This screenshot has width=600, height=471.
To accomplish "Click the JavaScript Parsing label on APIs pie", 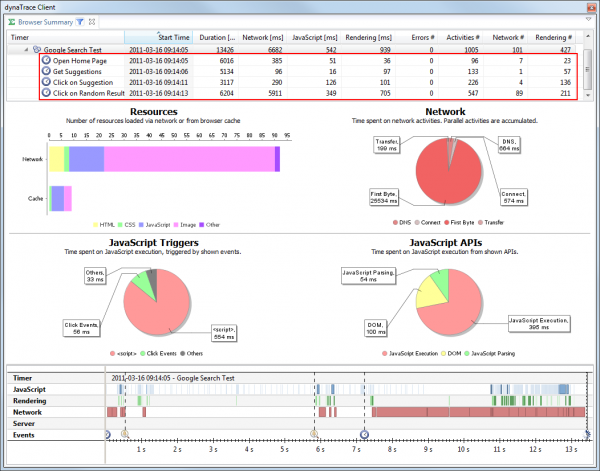I will point(368,276).
